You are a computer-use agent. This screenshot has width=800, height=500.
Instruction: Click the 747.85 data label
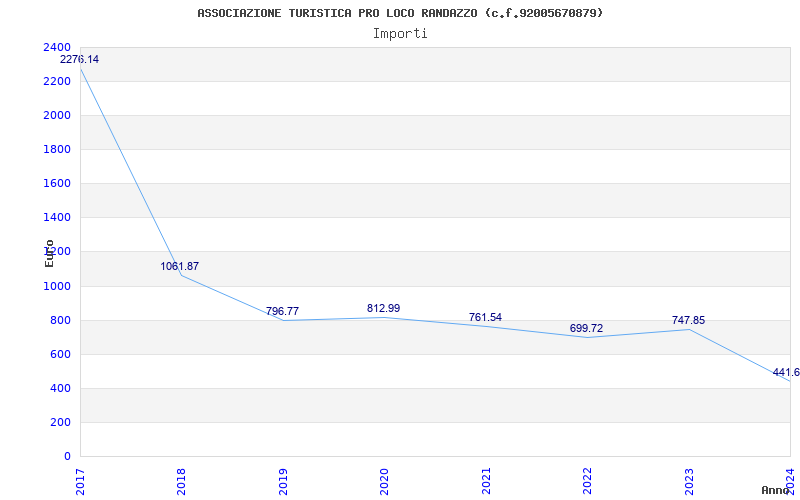pos(688,320)
